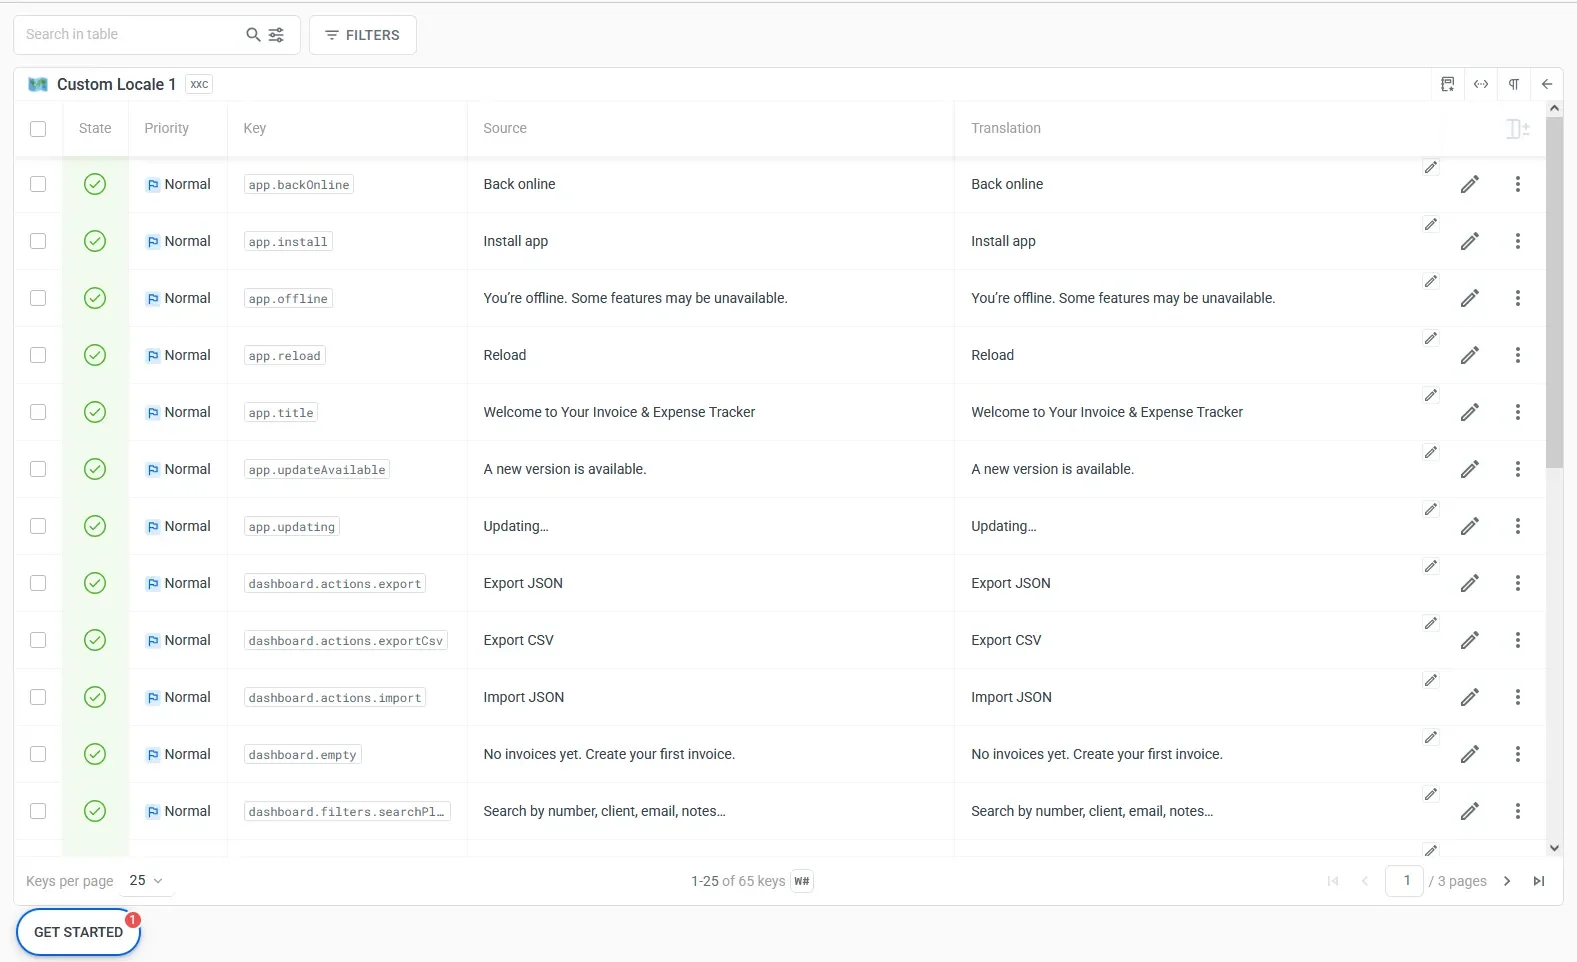Screen dimensions: 1577x962
Task: Check the app.backOnline row checkbox
Action: tap(38, 184)
